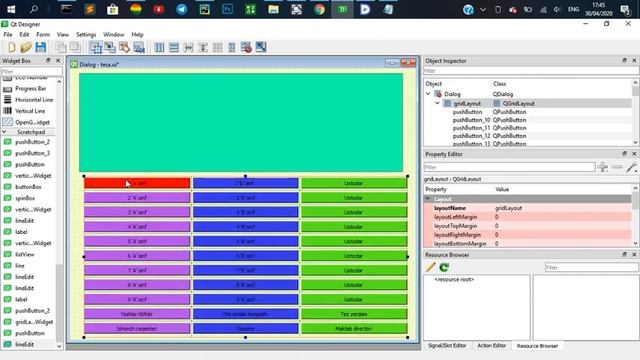Select the purple Ishonch raqamlari button
The image size is (640, 360).
pyautogui.click(x=137, y=328)
